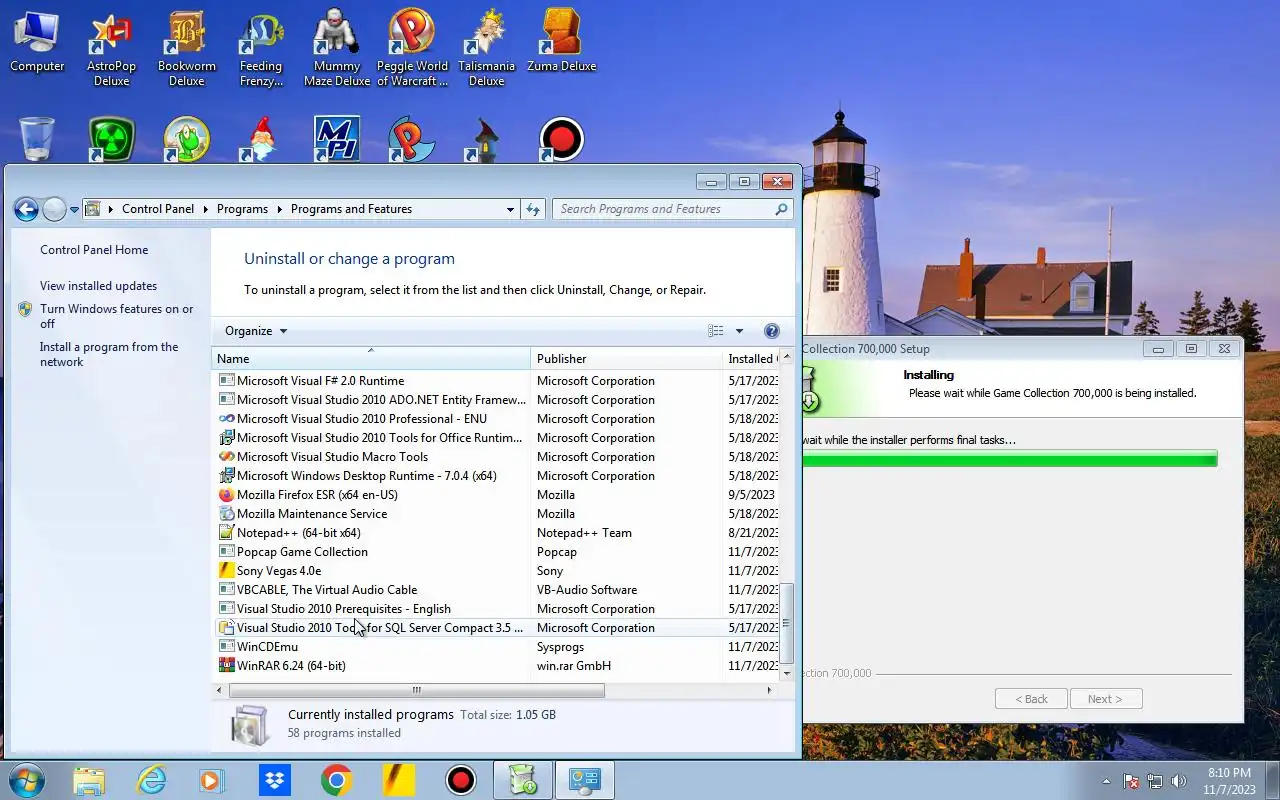Open the change-view options dropdown arrow

pos(740,331)
